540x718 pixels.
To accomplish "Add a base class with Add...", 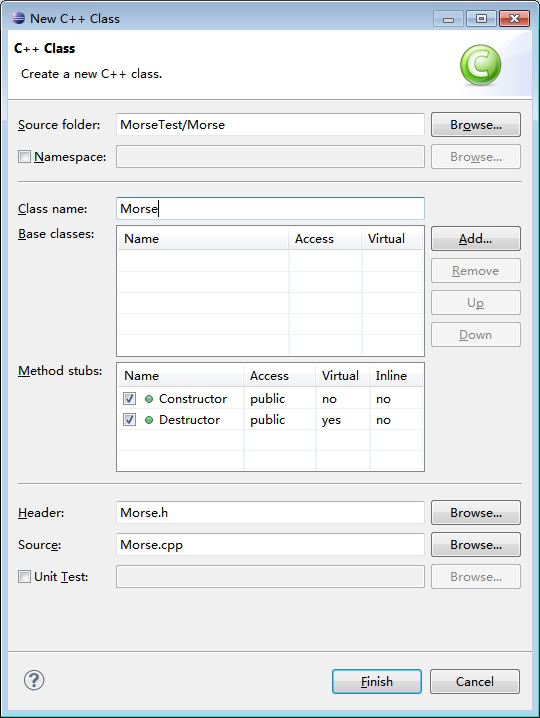I will click(475, 239).
